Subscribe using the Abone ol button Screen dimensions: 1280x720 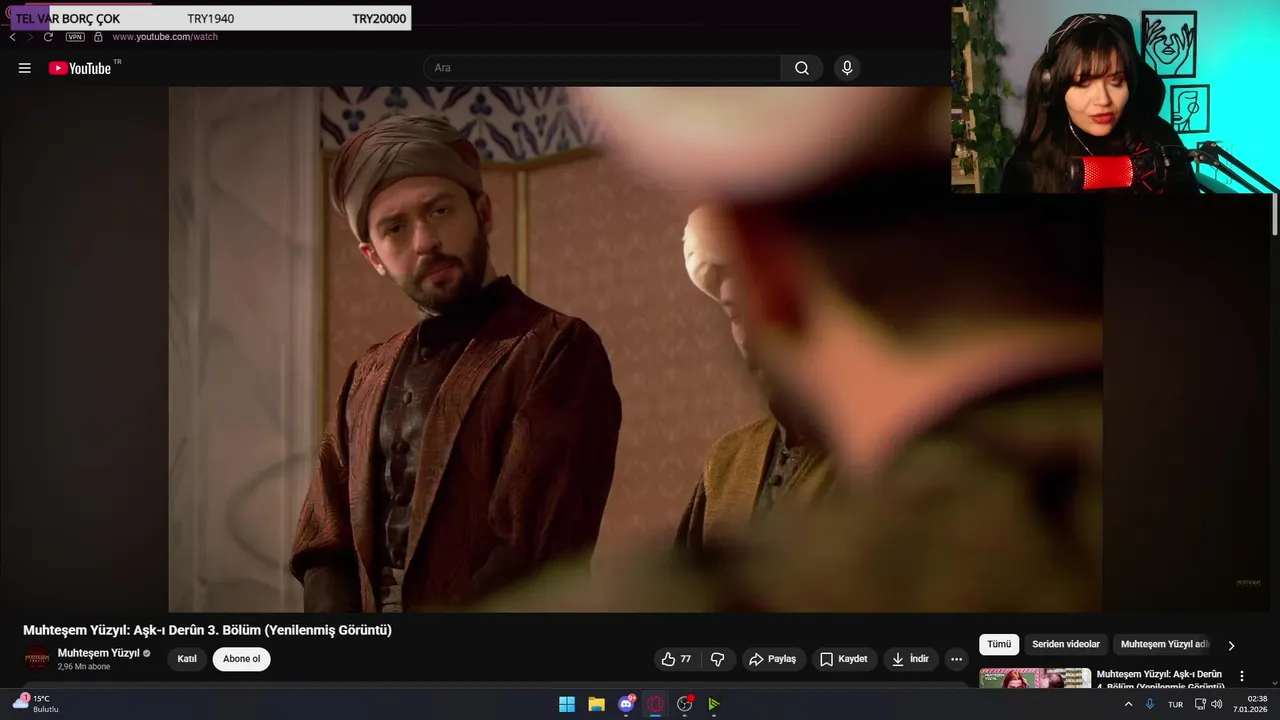tap(241, 659)
